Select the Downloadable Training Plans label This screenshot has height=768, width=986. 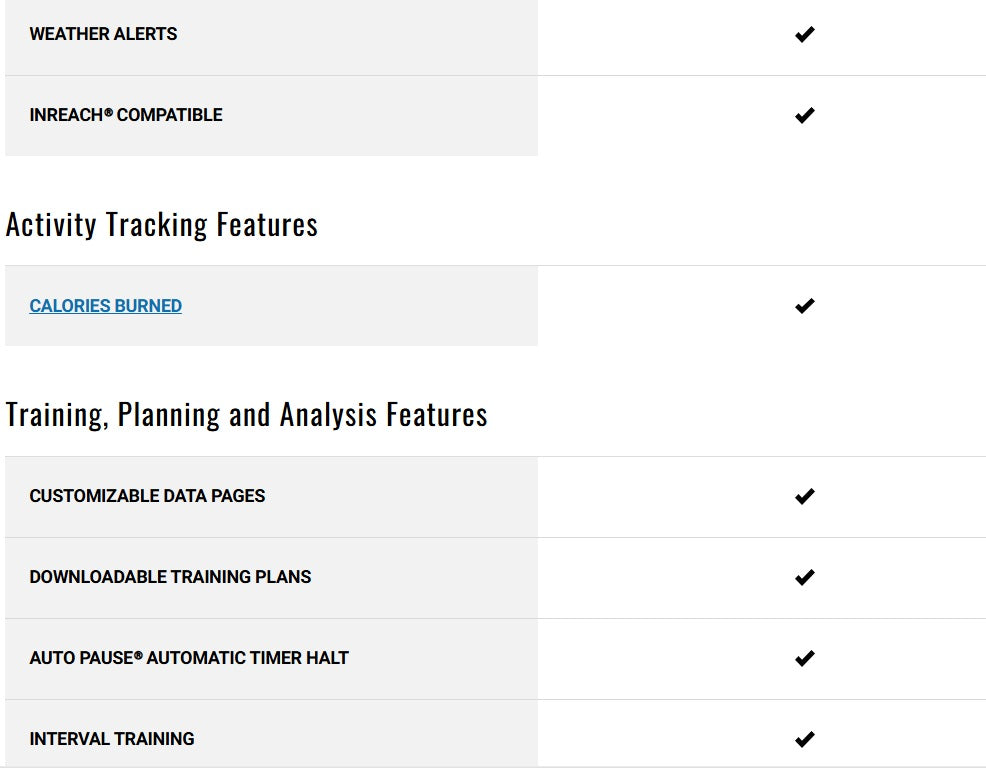170,577
